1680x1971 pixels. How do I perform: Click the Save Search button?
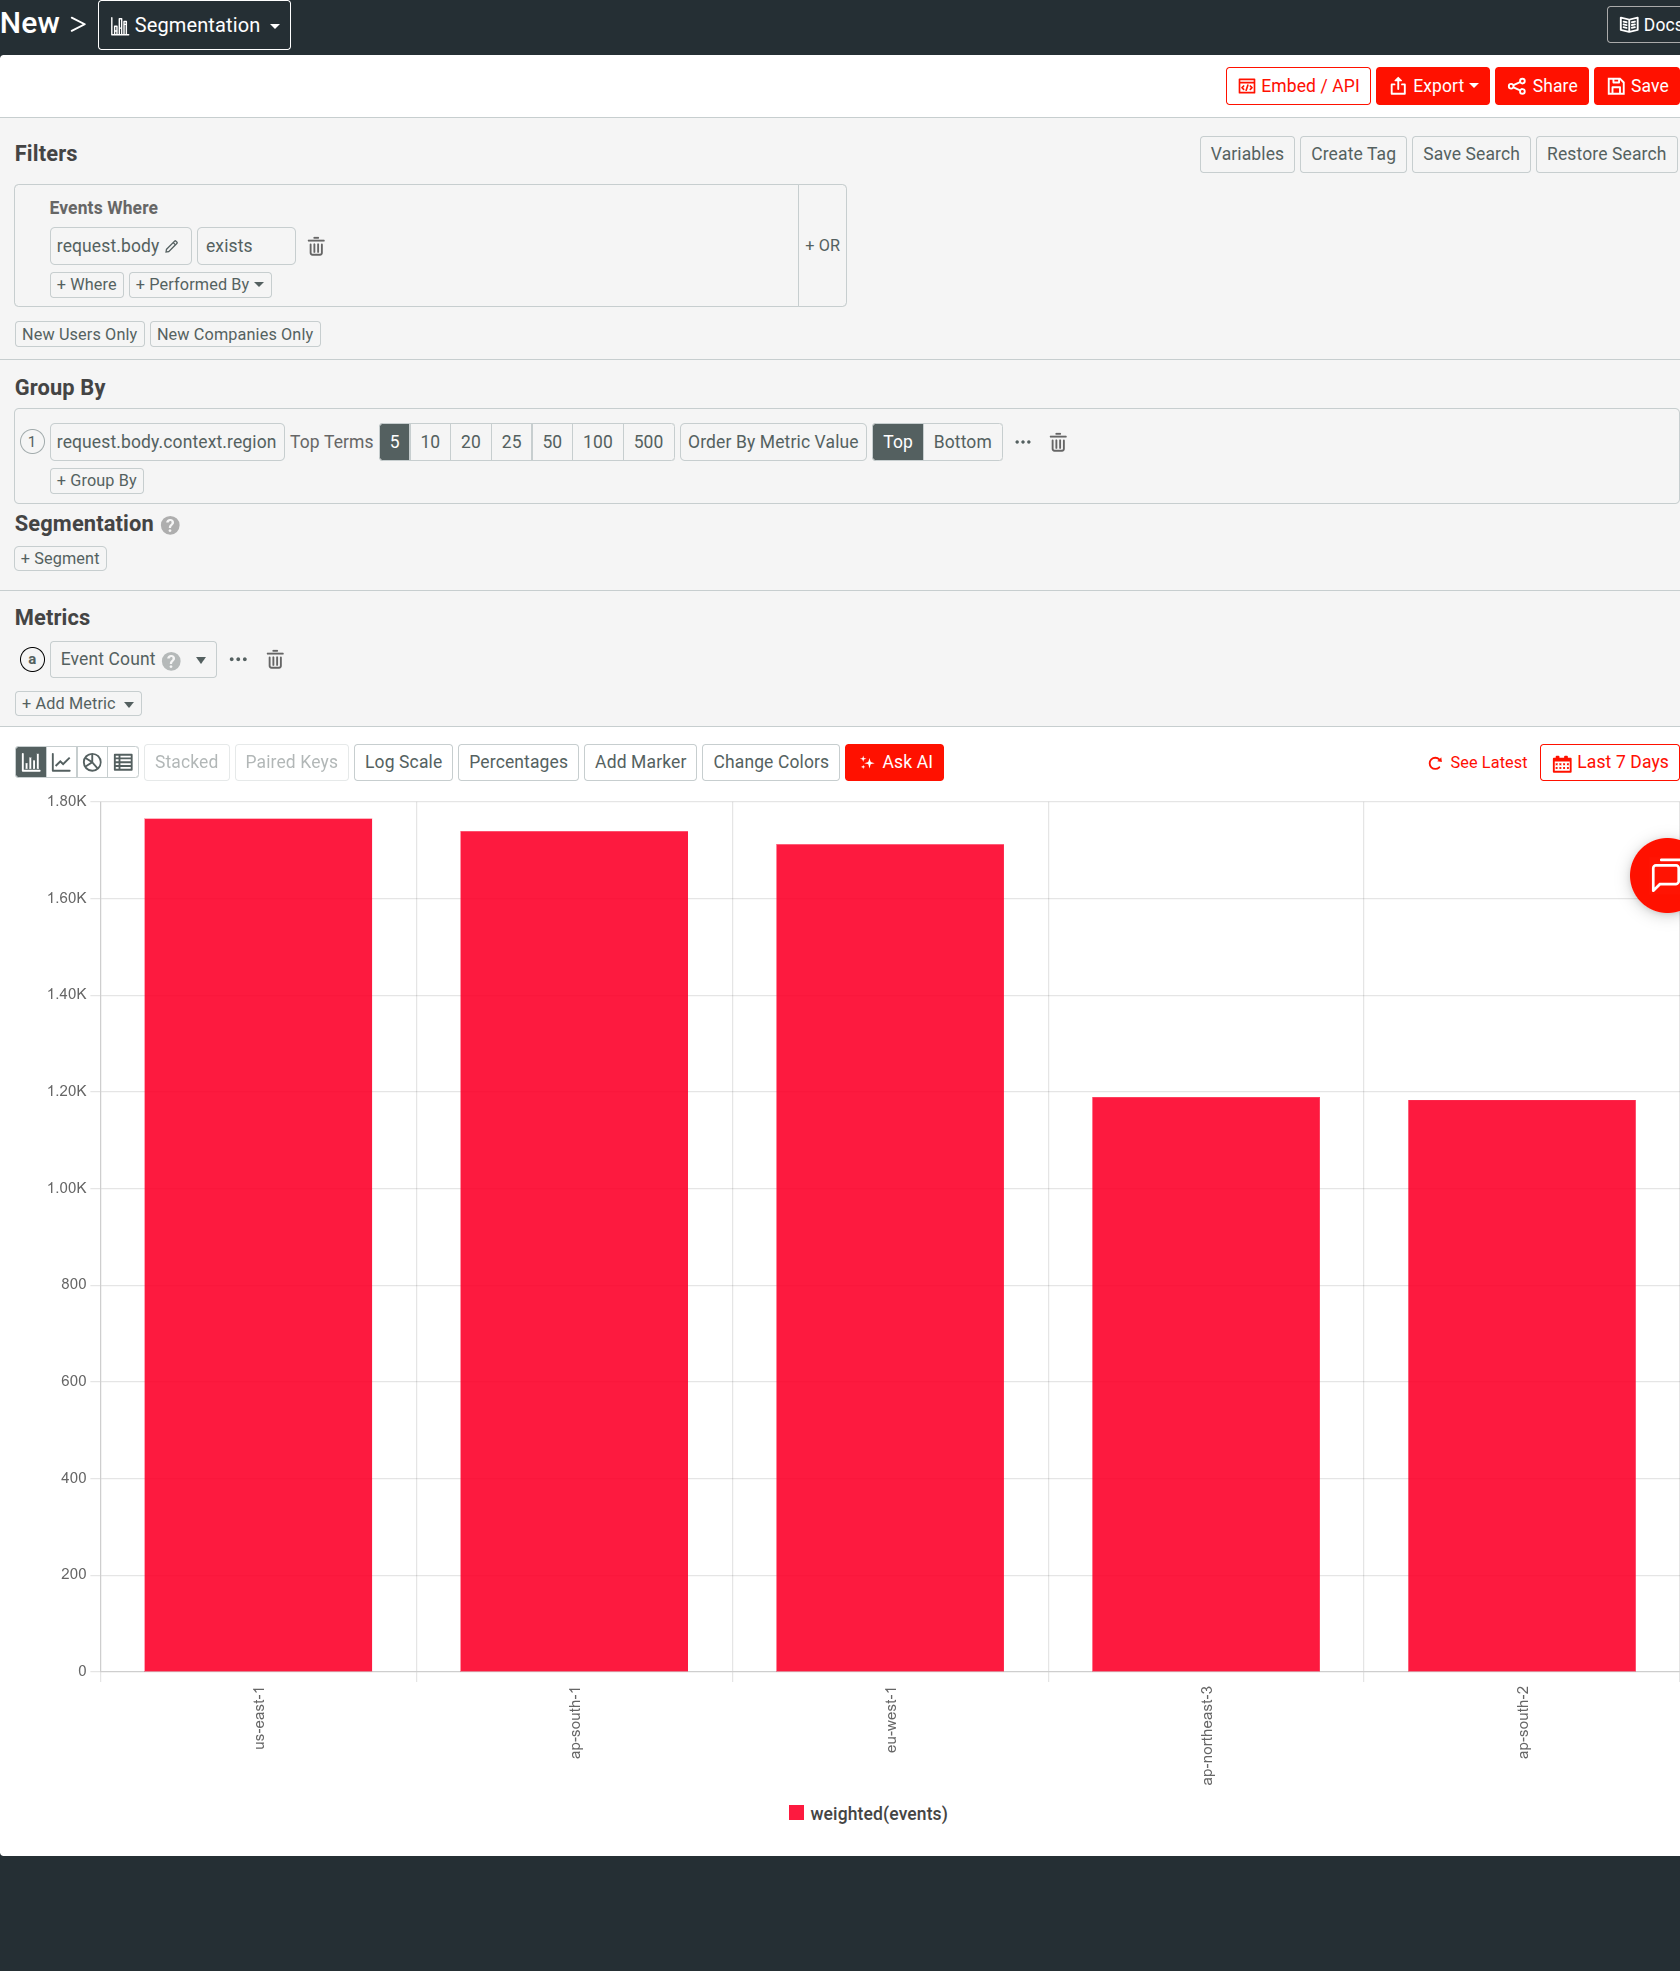click(1470, 154)
